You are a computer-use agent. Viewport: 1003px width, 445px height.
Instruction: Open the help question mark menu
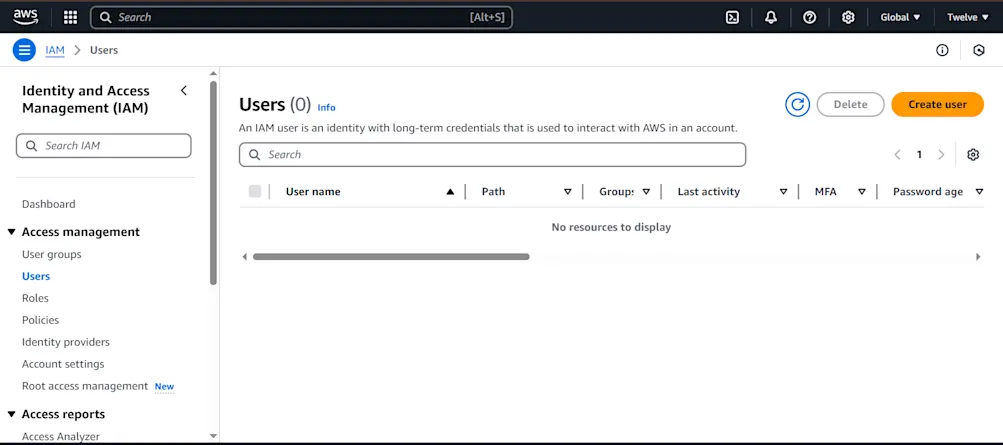point(809,17)
